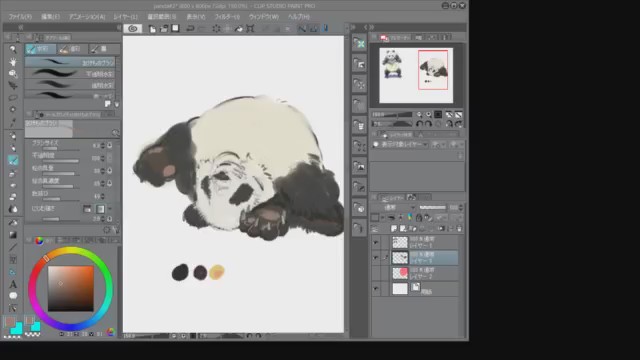Collapse the left palette dock arrows
The height and width of the screenshot is (360, 640).
pos(20,27)
